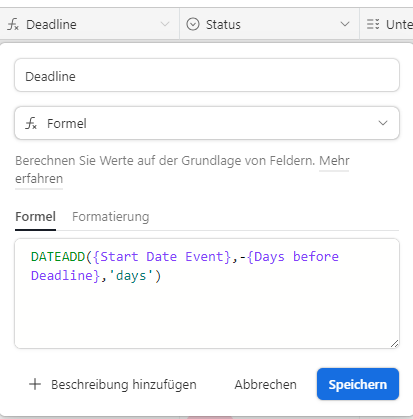Switch to the Formatierung tab

[111, 217]
